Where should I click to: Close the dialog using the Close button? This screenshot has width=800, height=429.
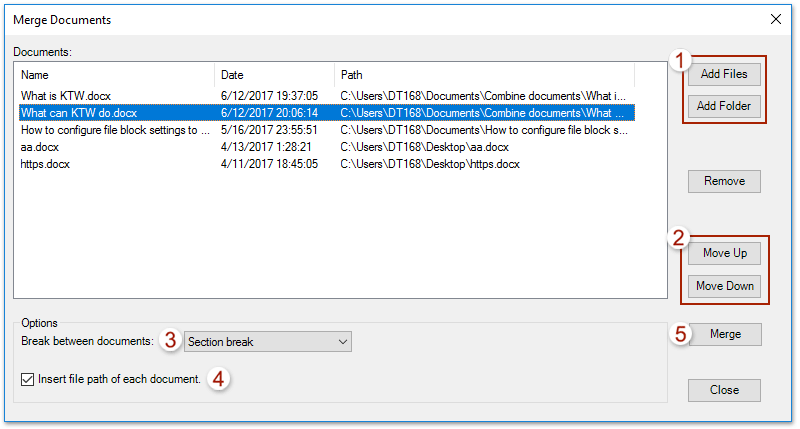pos(724,390)
